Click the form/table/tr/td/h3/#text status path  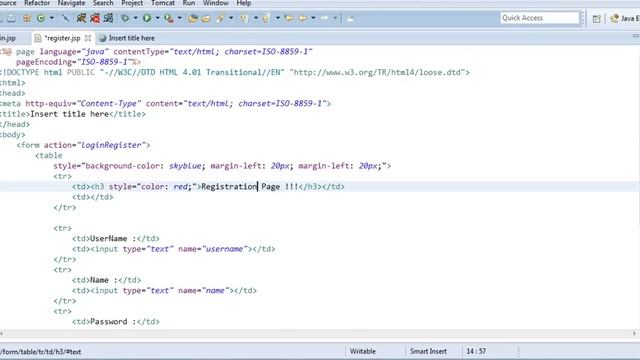[x=41, y=351]
